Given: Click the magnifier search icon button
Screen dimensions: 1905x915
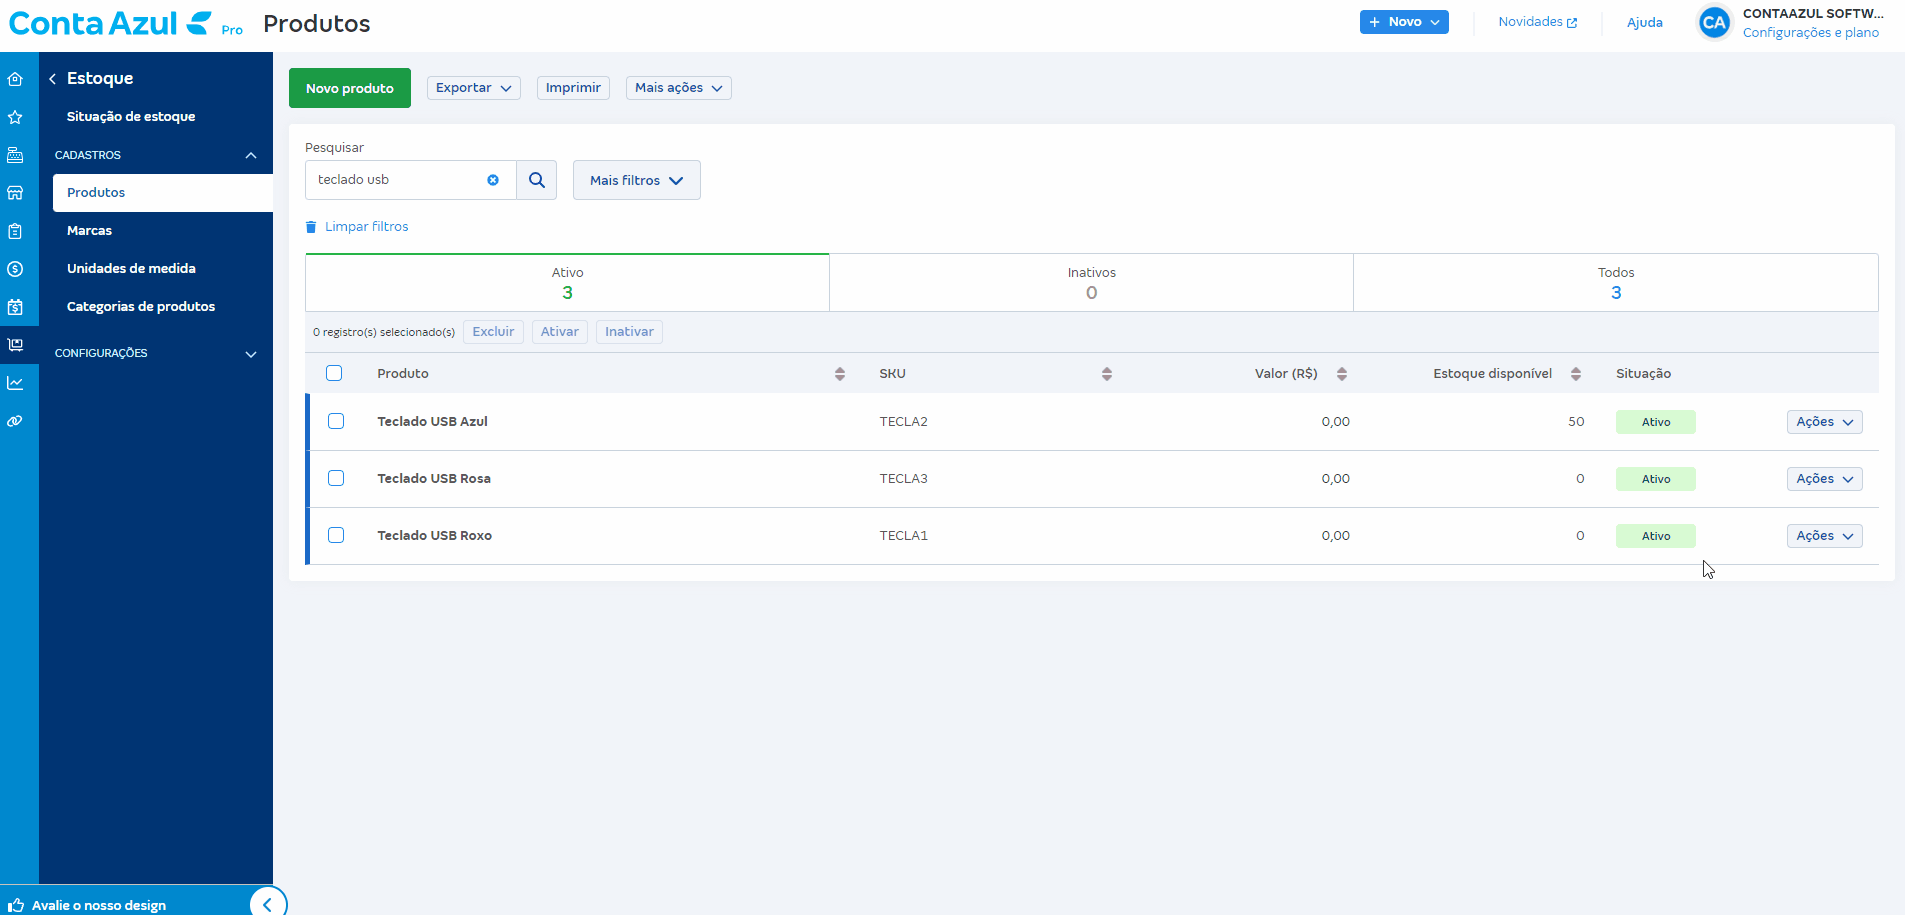Looking at the screenshot, I should point(537,180).
